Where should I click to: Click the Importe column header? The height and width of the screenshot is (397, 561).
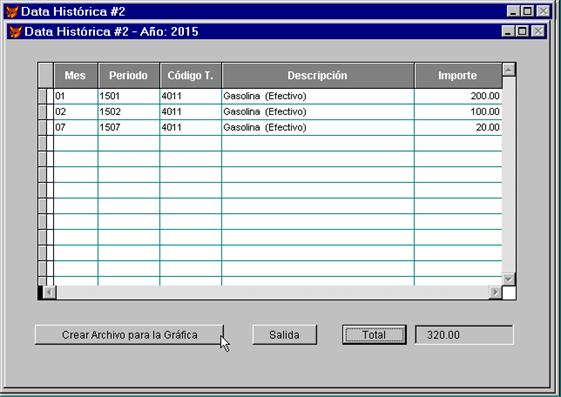(458, 75)
